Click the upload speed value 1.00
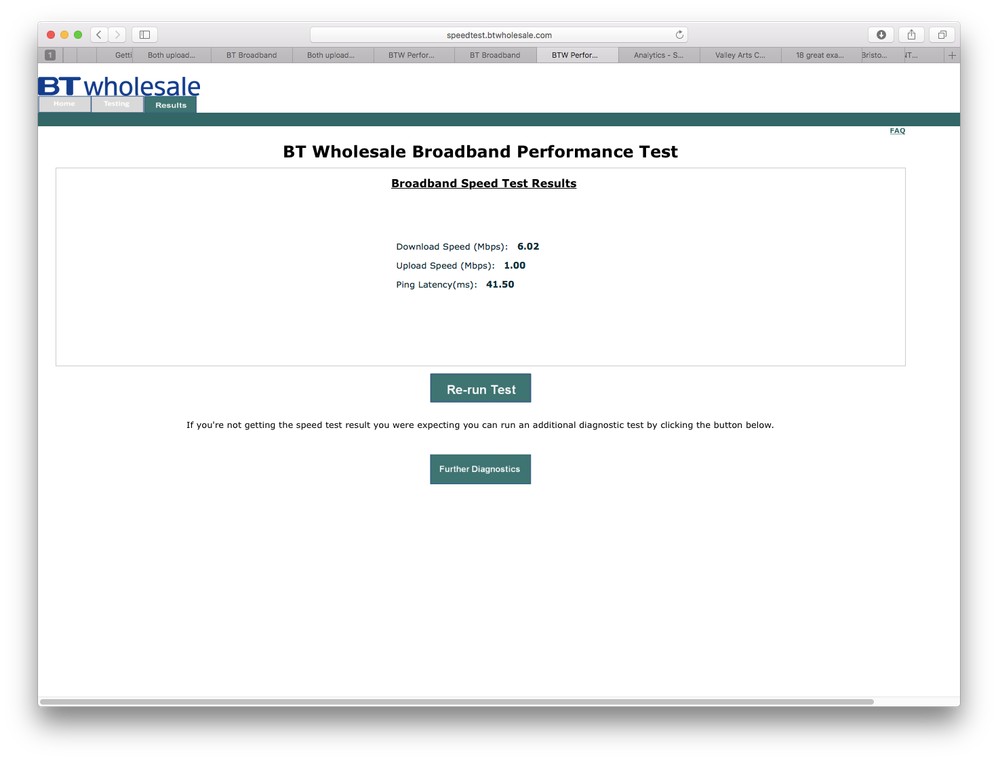This screenshot has width=998, height=761. click(515, 265)
